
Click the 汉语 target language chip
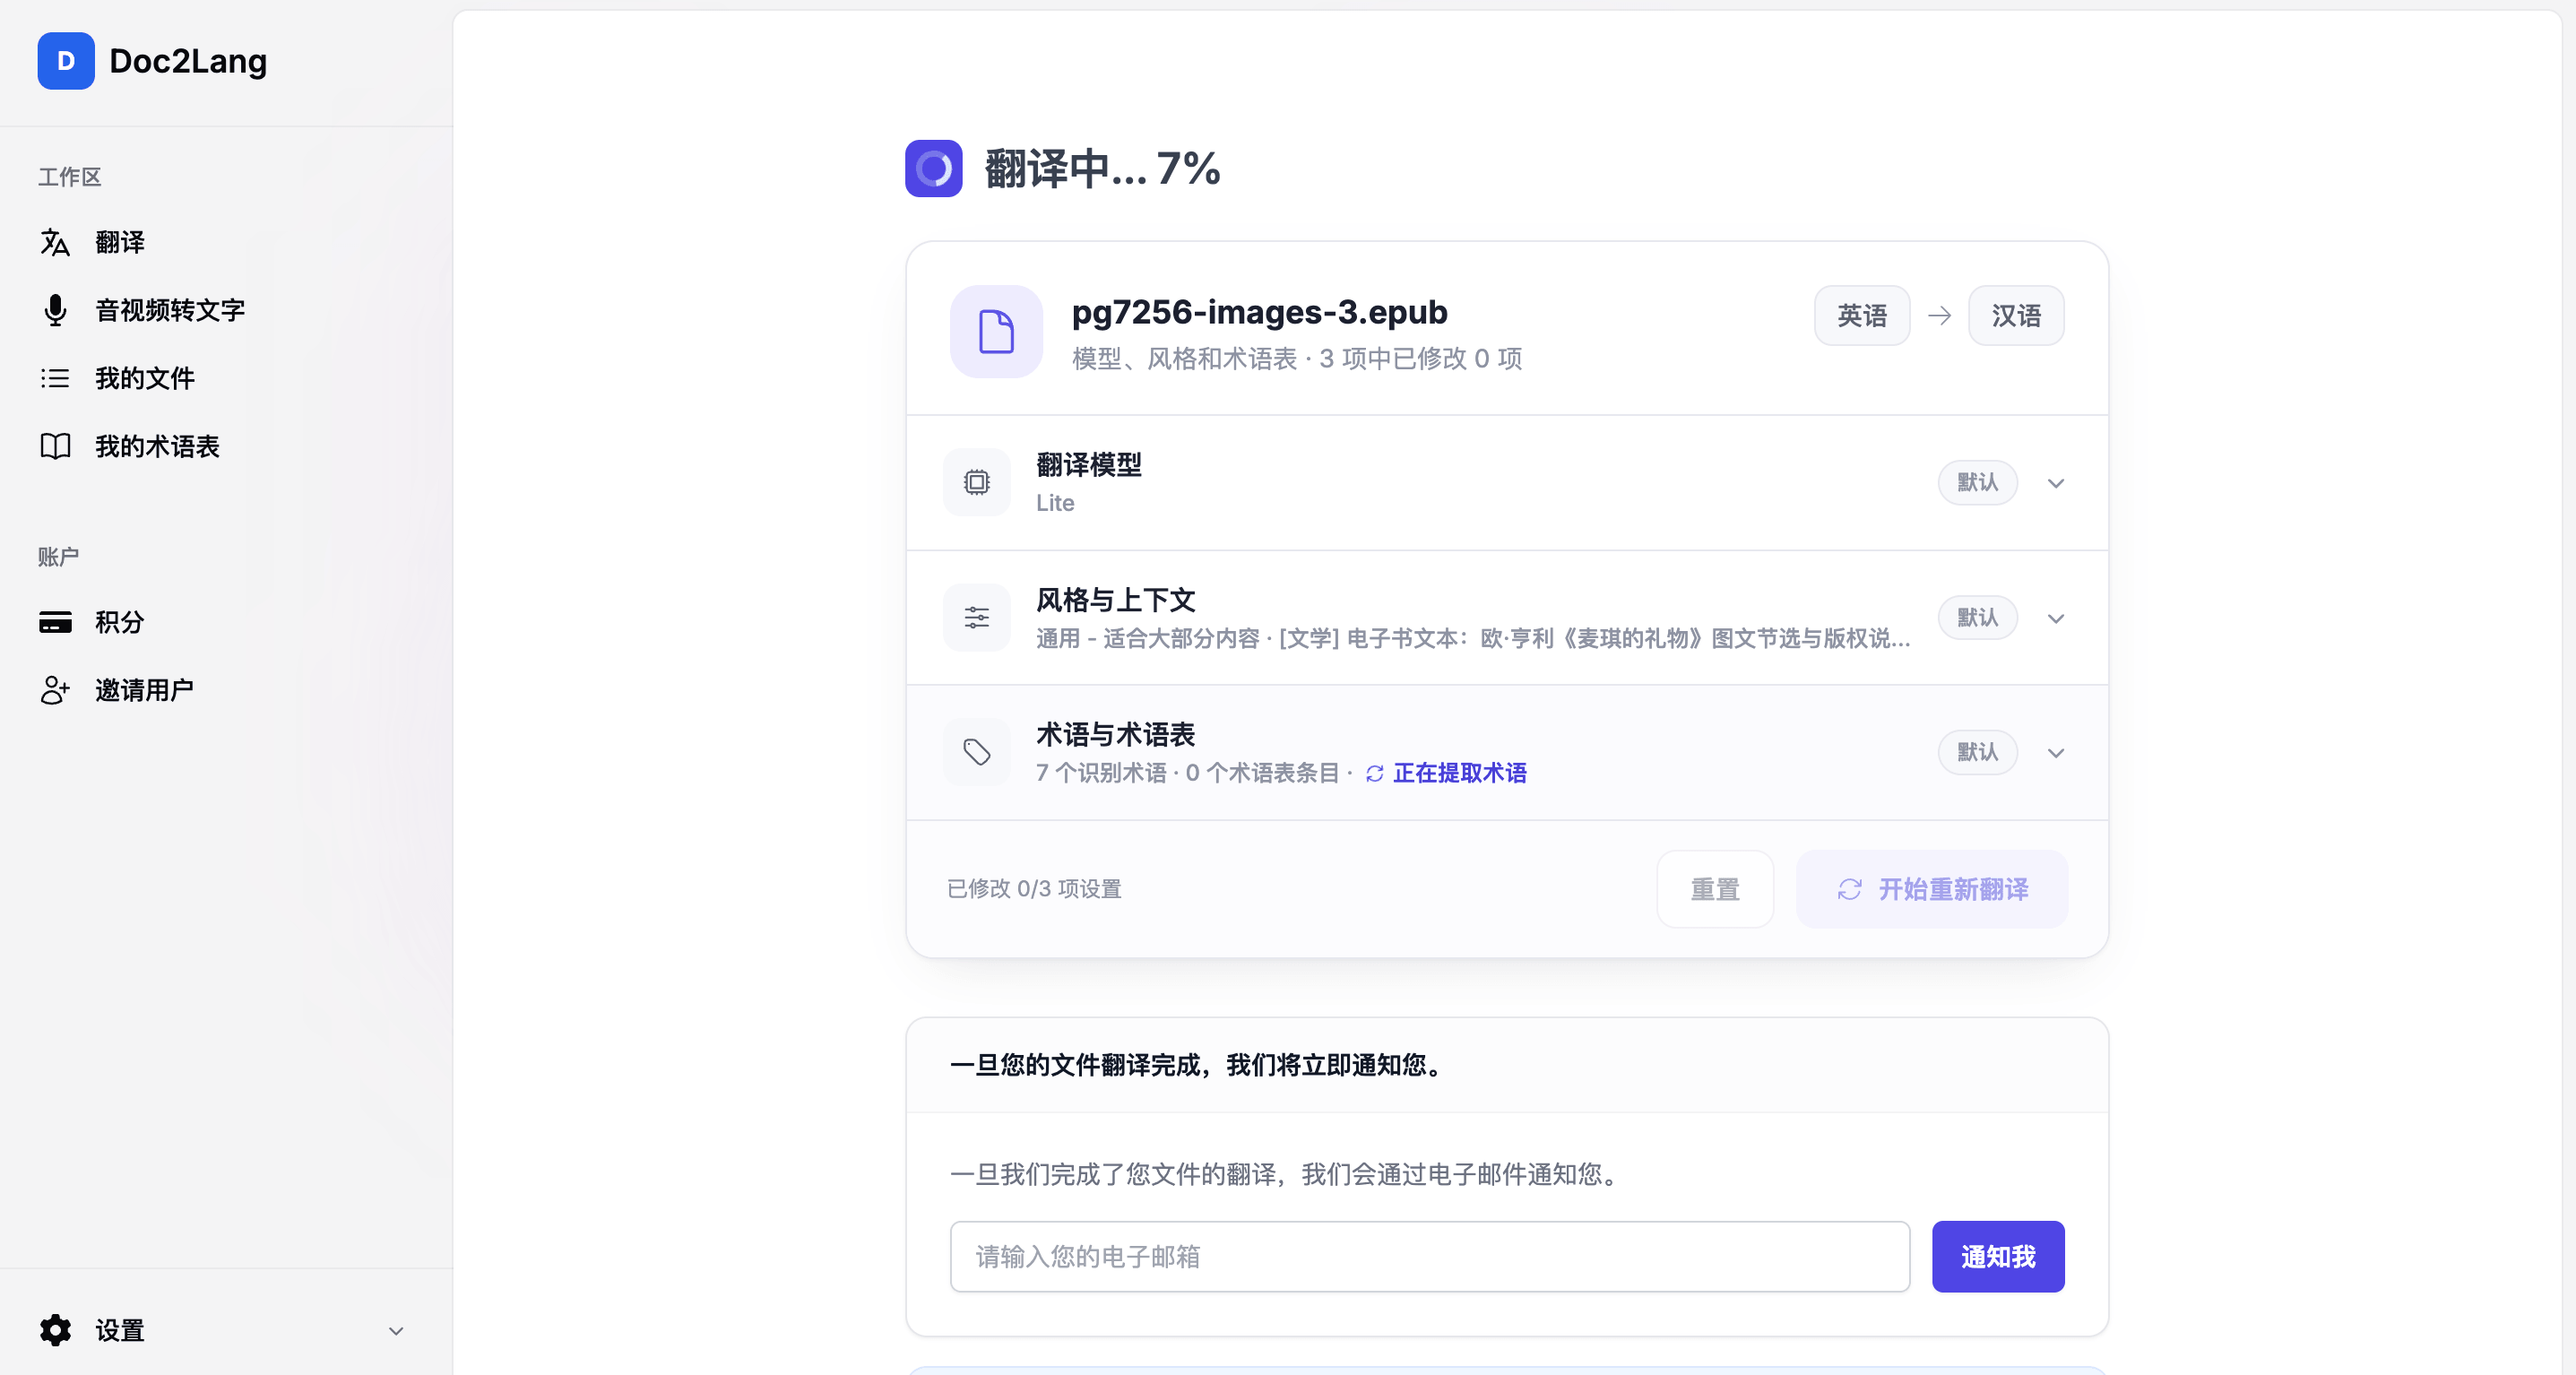click(x=2016, y=315)
